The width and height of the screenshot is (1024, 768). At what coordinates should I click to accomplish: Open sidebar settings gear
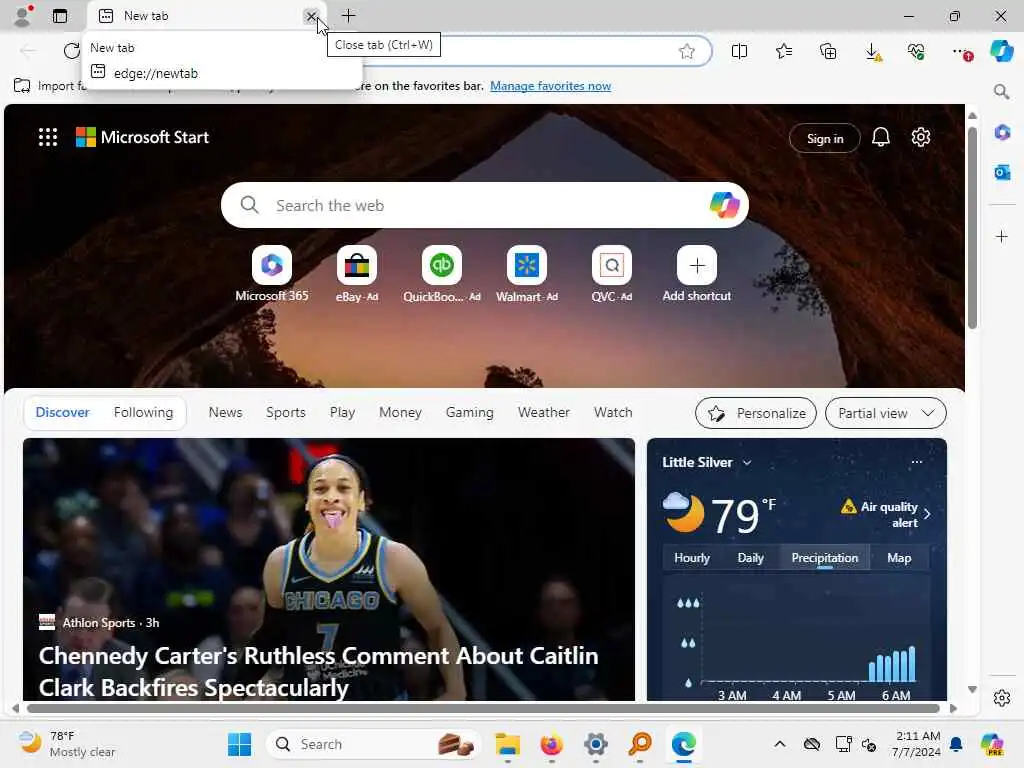pyautogui.click(x=1002, y=697)
